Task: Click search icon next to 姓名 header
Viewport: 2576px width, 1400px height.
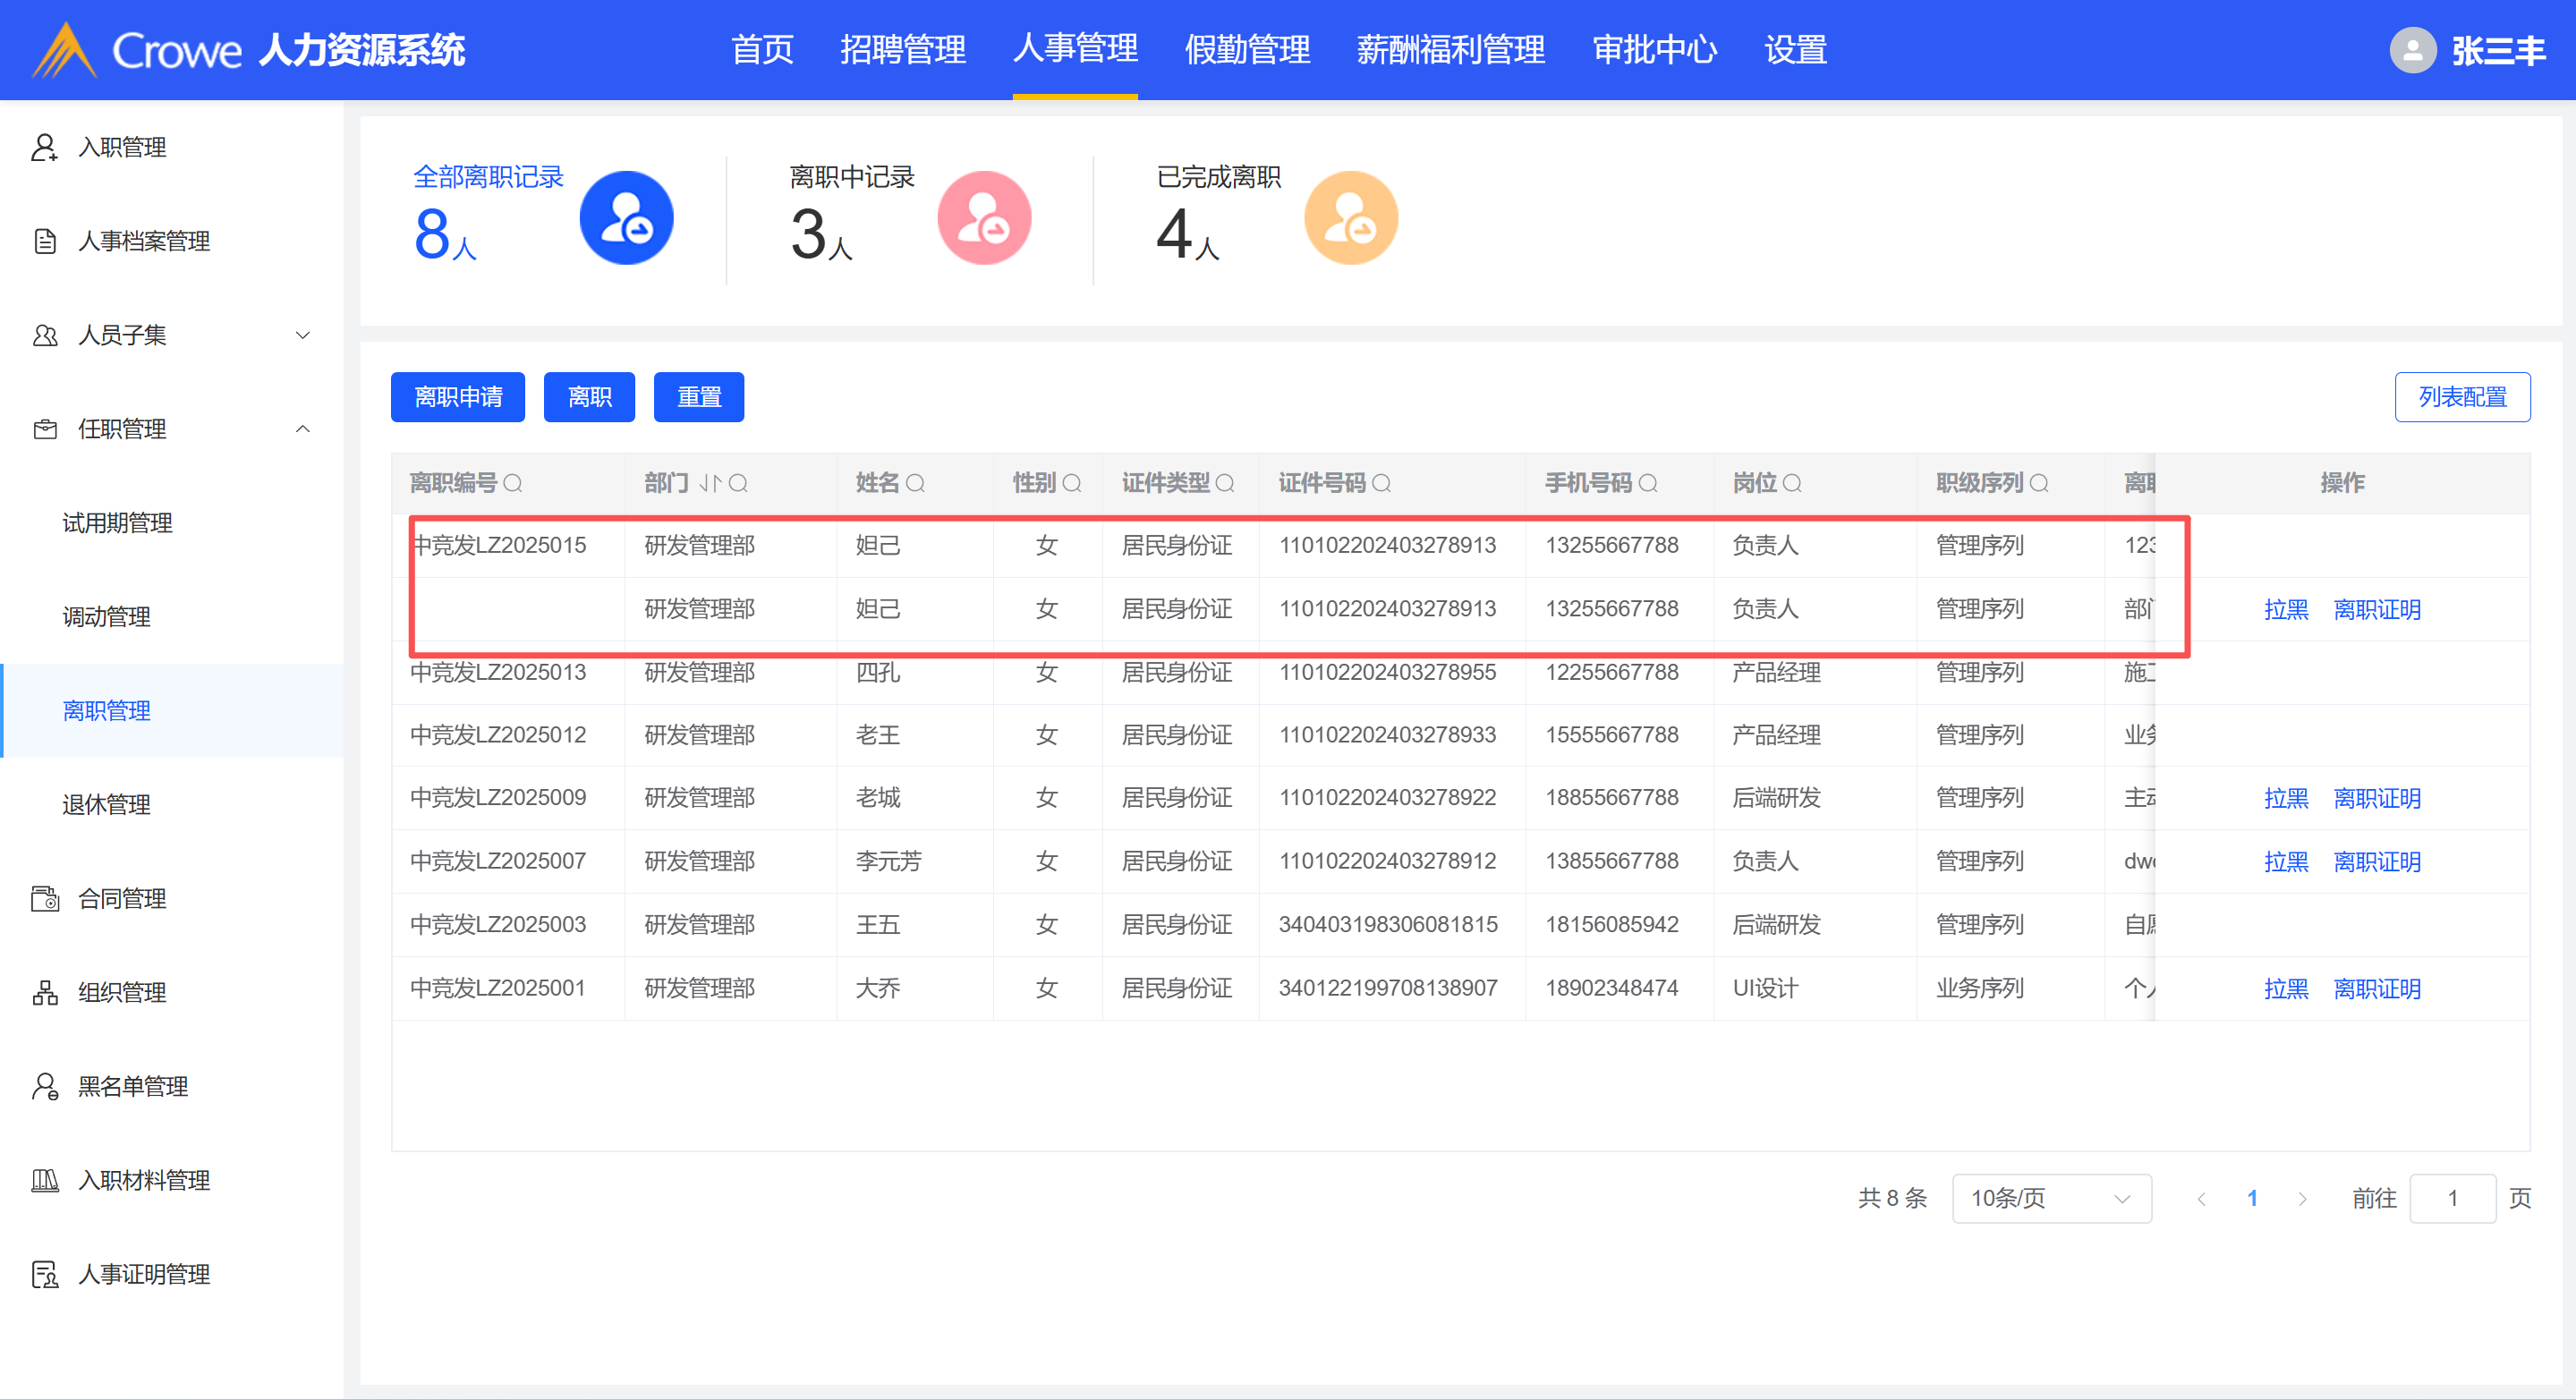Action: (x=915, y=484)
